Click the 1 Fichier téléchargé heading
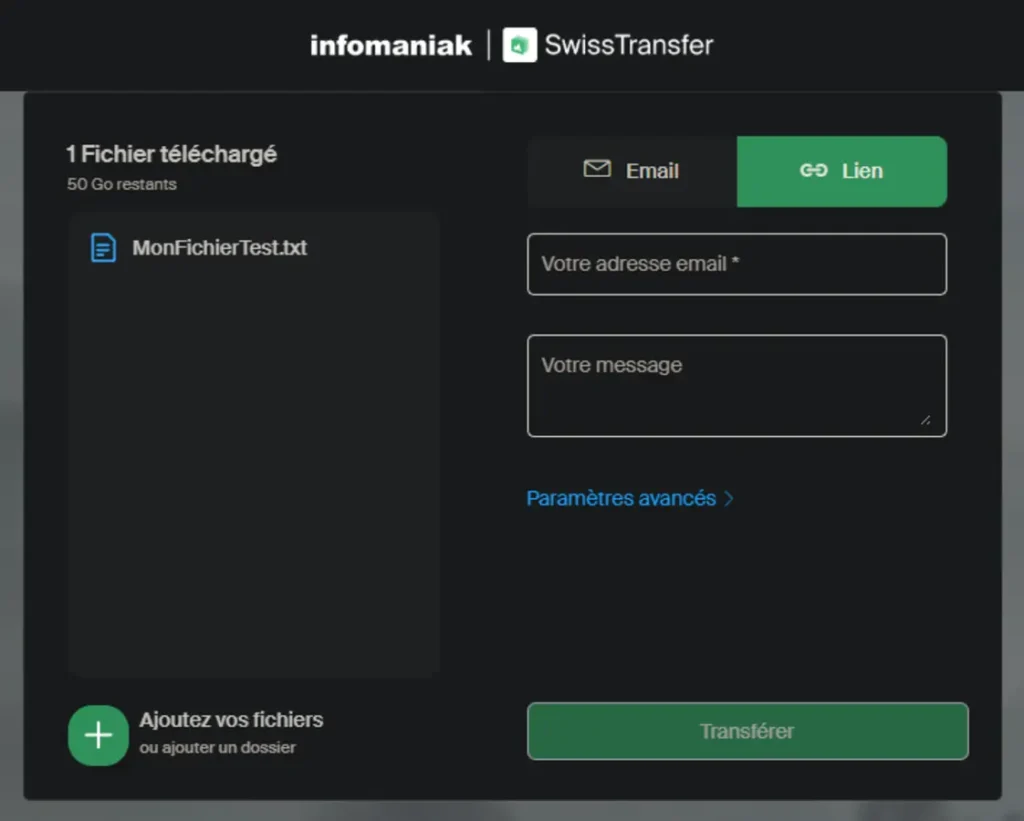 coord(171,154)
